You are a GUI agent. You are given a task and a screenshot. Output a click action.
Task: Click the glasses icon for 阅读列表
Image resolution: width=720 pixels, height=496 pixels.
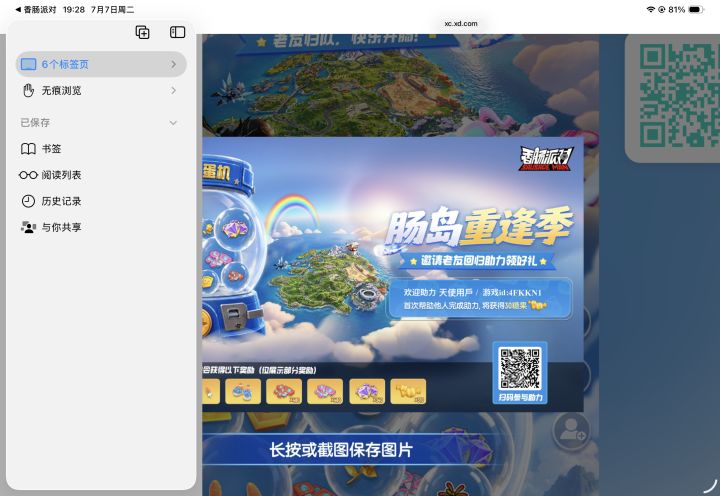(28, 175)
